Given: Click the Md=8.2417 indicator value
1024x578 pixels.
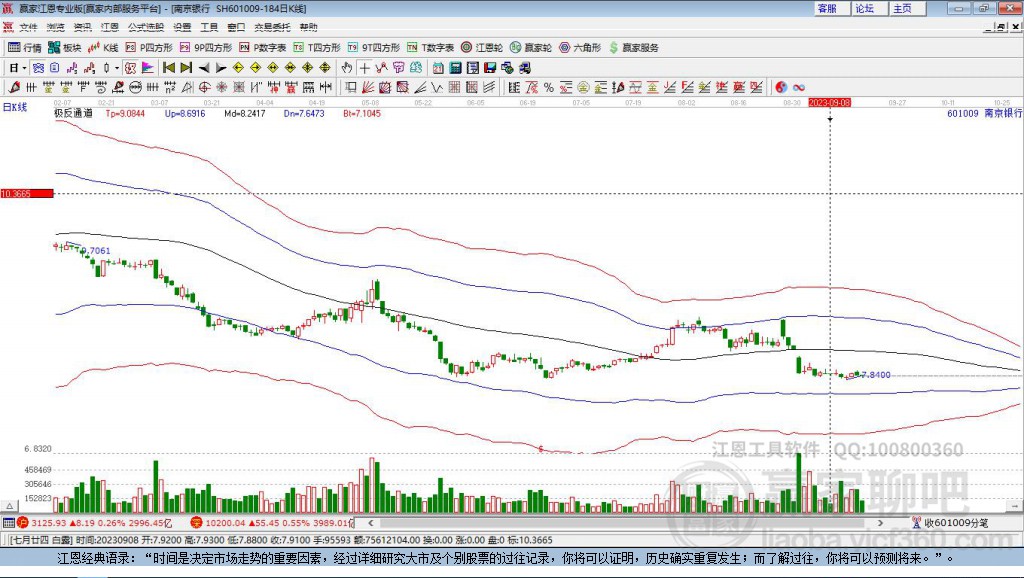Looking at the screenshot, I should tap(244, 113).
